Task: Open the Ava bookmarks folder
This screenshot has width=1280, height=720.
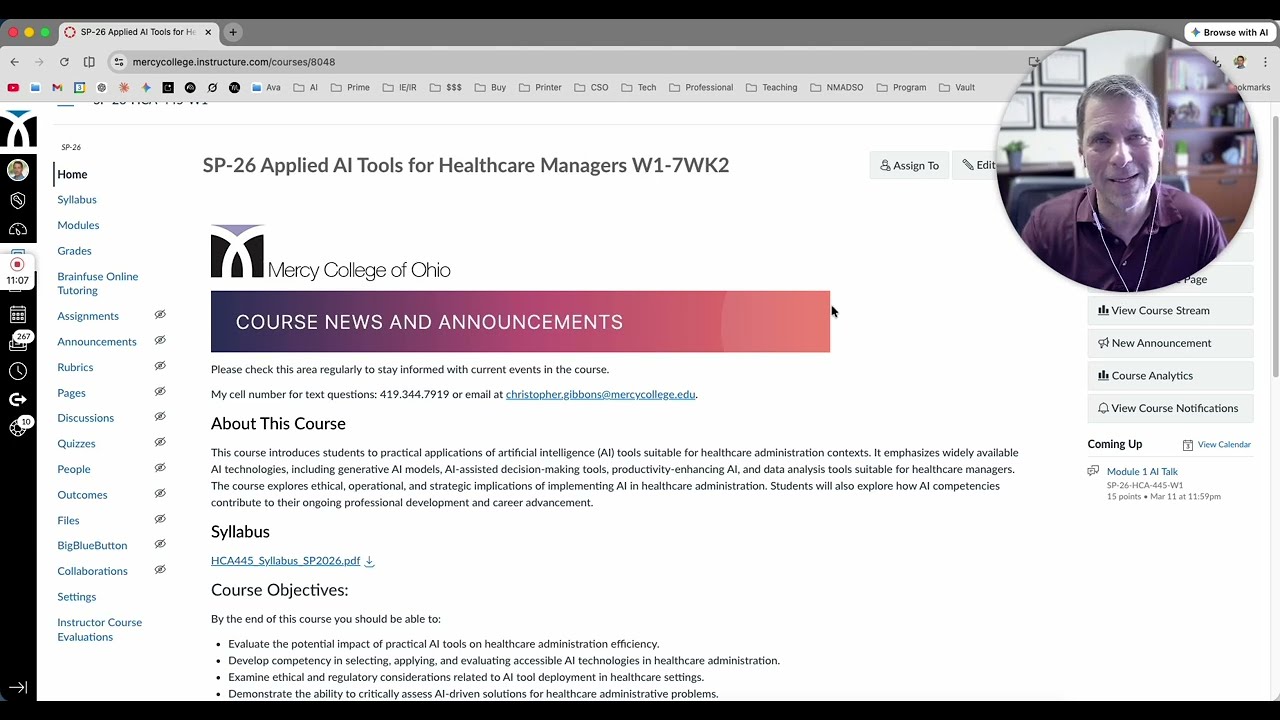Action: tap(266, 87)
